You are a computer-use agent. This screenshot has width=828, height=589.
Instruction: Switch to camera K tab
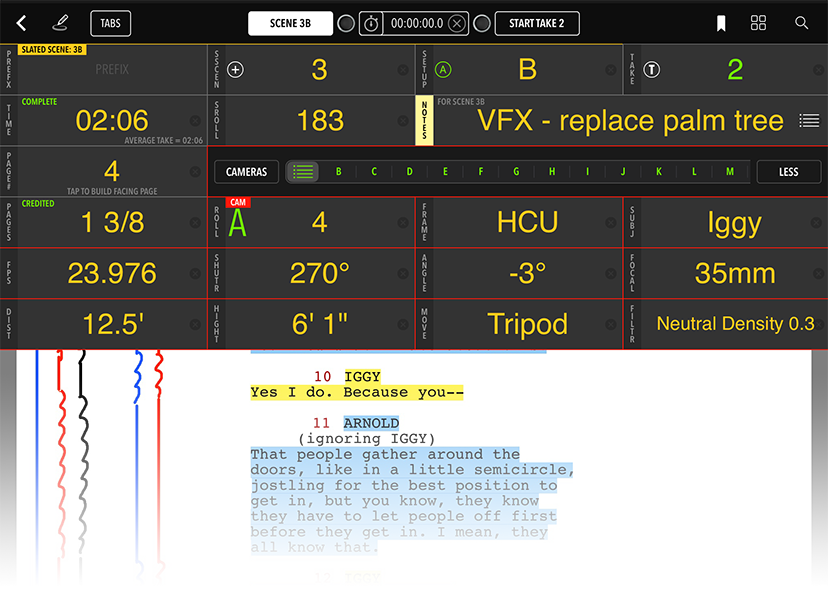[x=658, y=172]
